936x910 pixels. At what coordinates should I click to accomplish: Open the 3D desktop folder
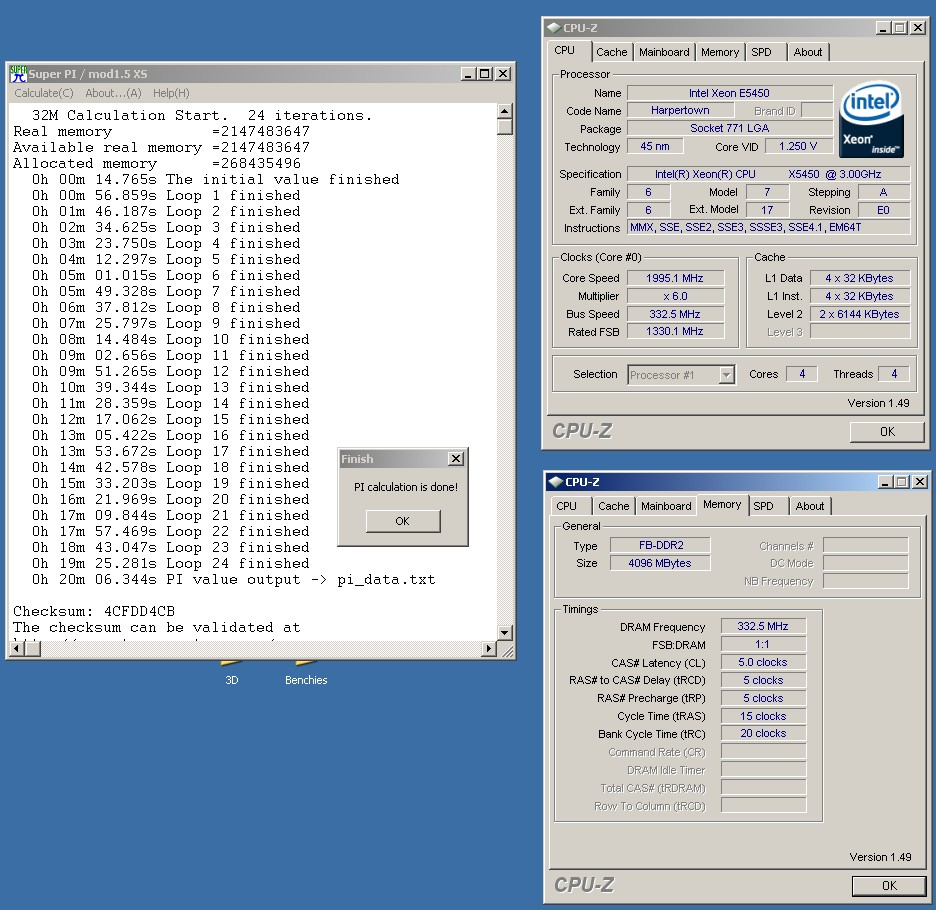click(232, 674)
